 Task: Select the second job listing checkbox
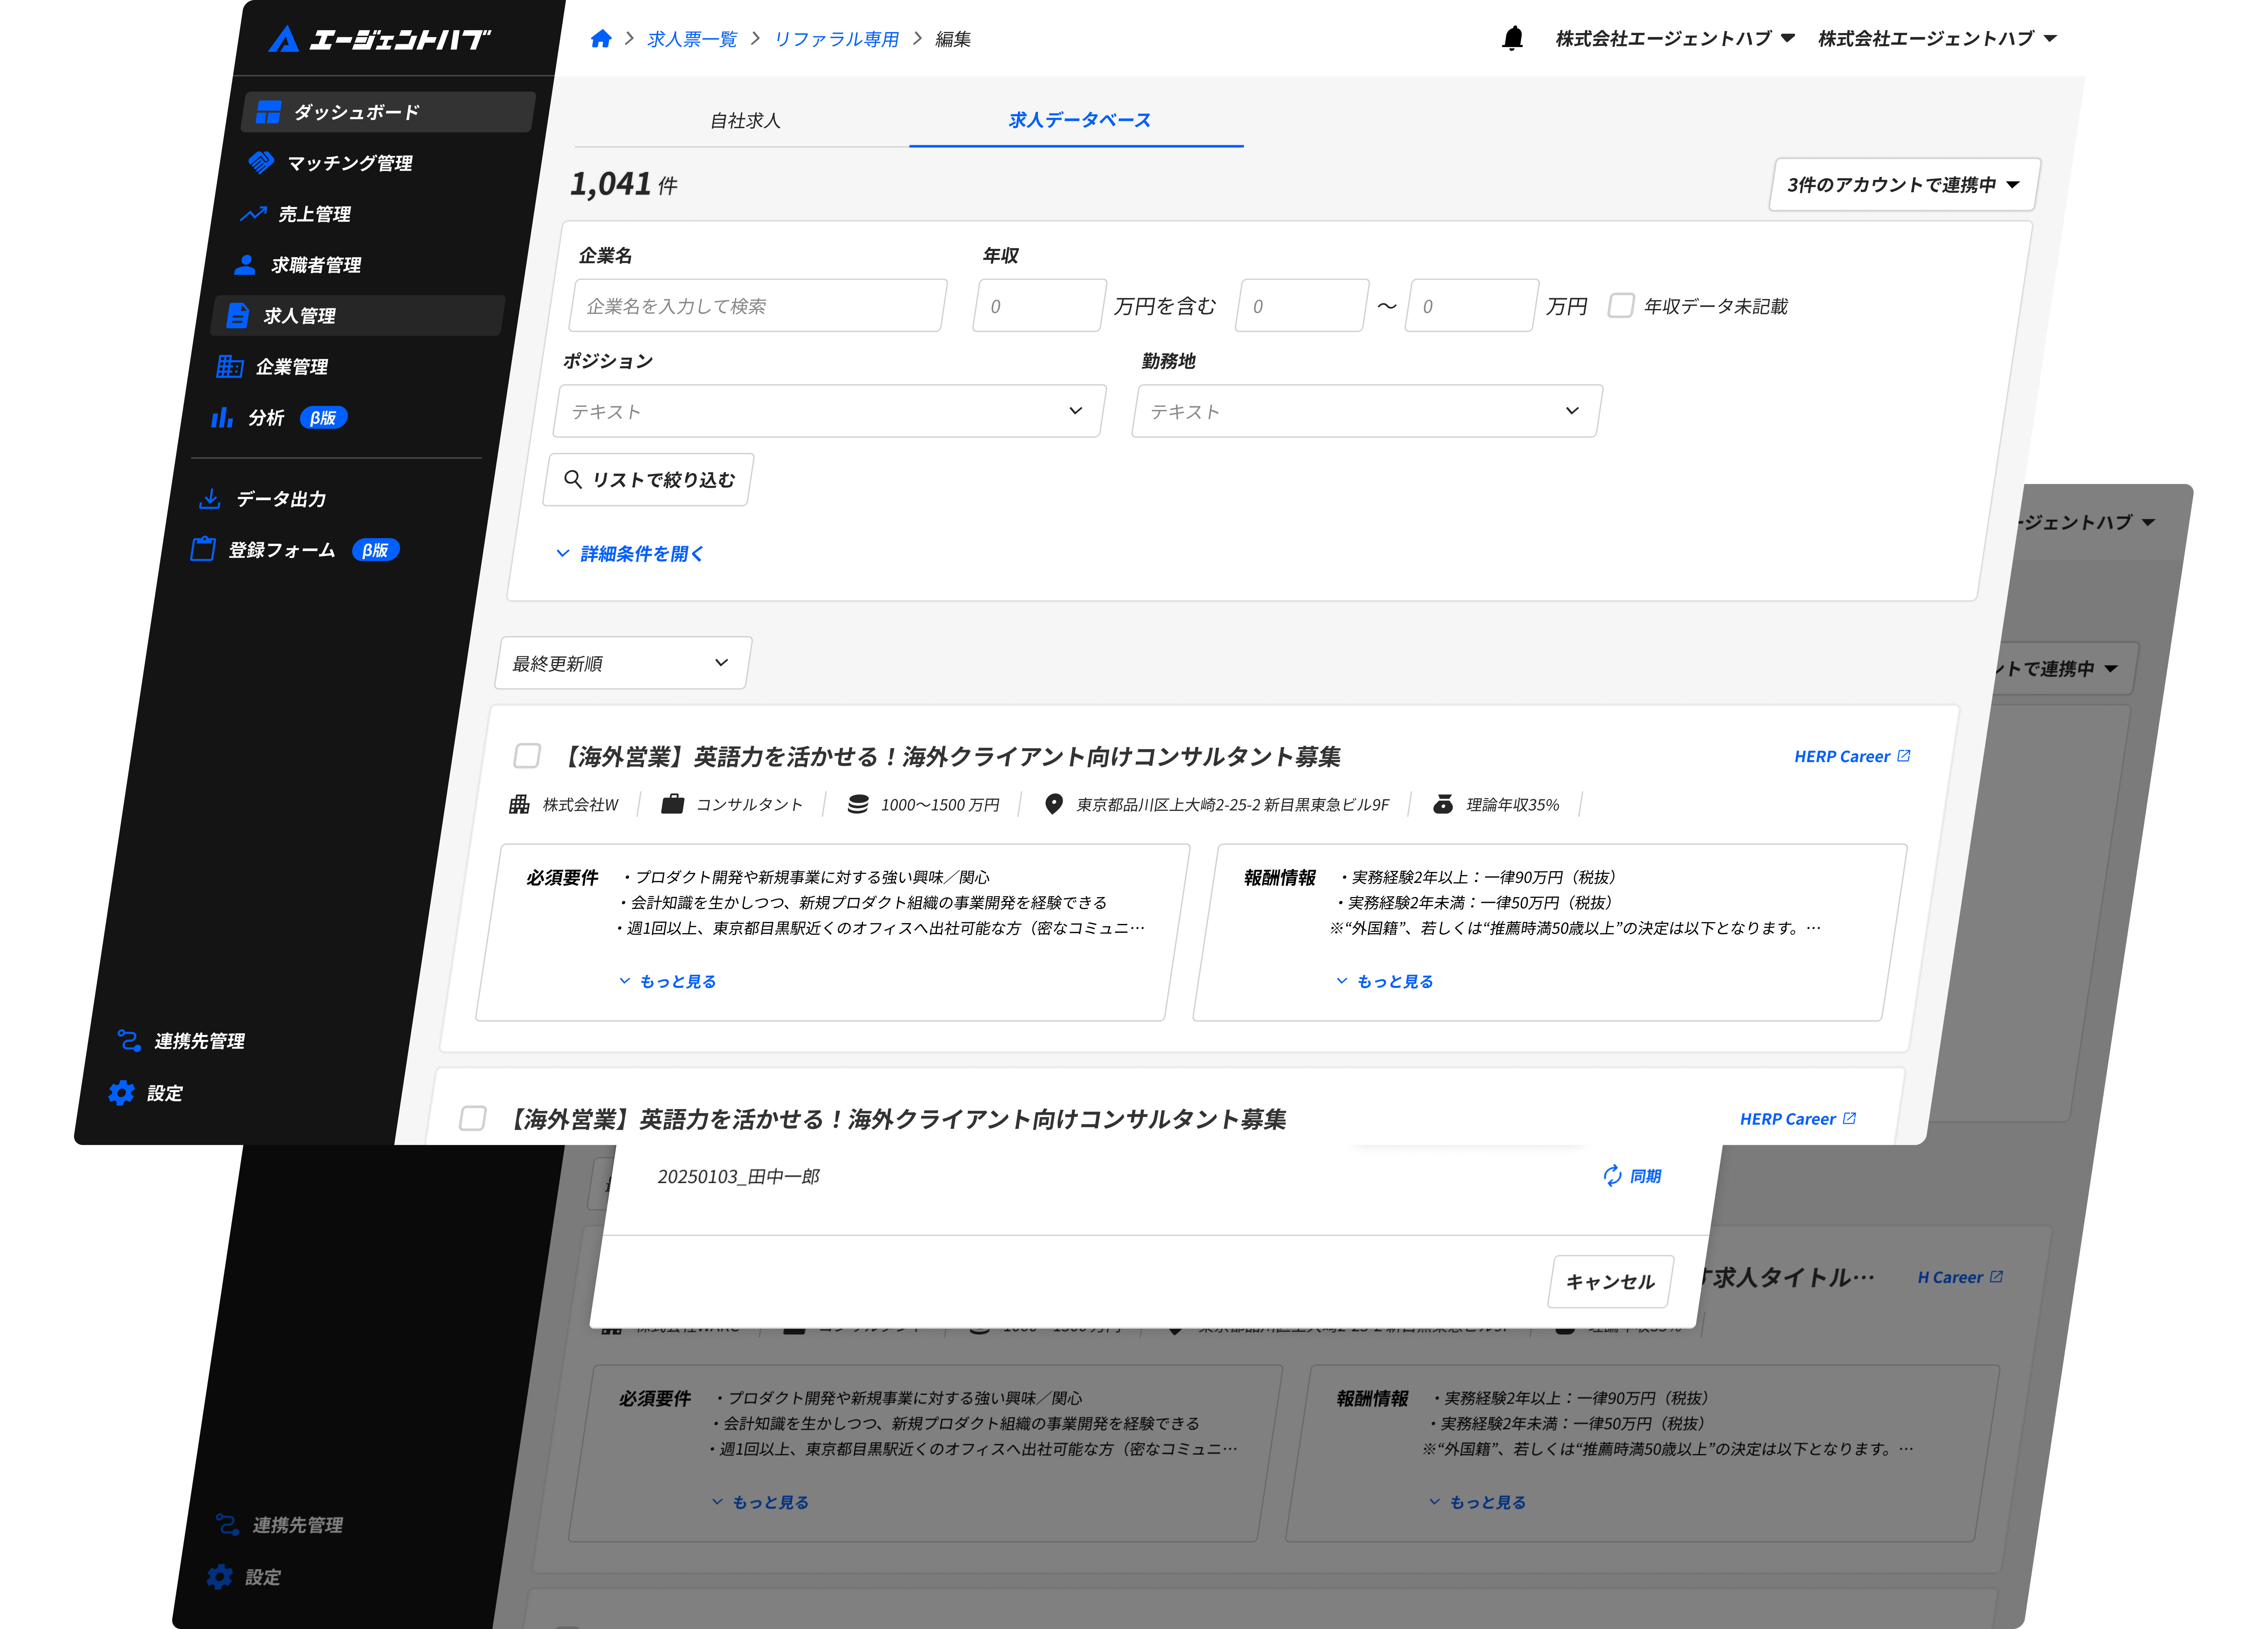473,1118
